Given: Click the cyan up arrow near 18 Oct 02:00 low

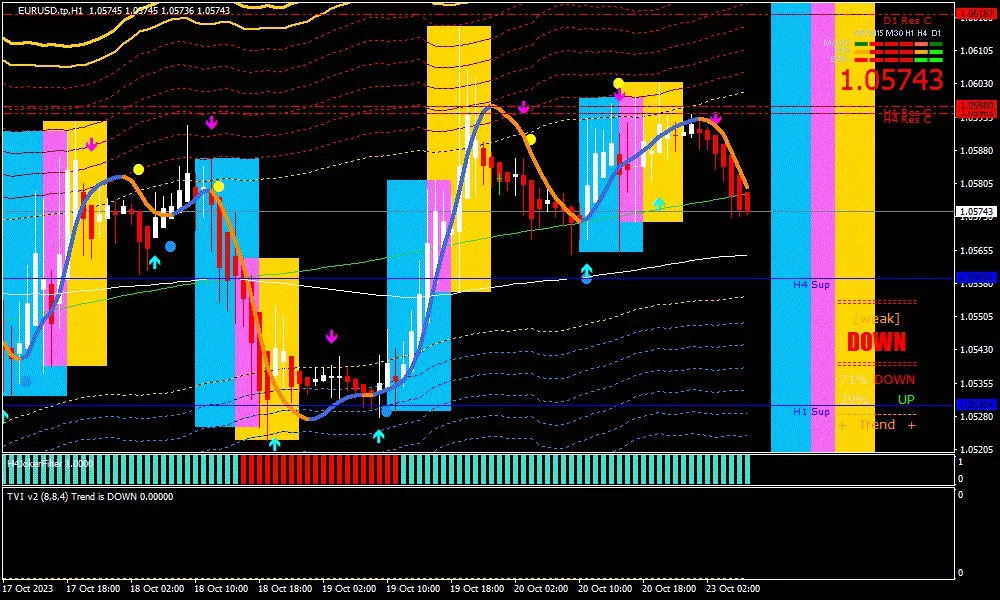Looking at the screenshot, I should [154, 261].
